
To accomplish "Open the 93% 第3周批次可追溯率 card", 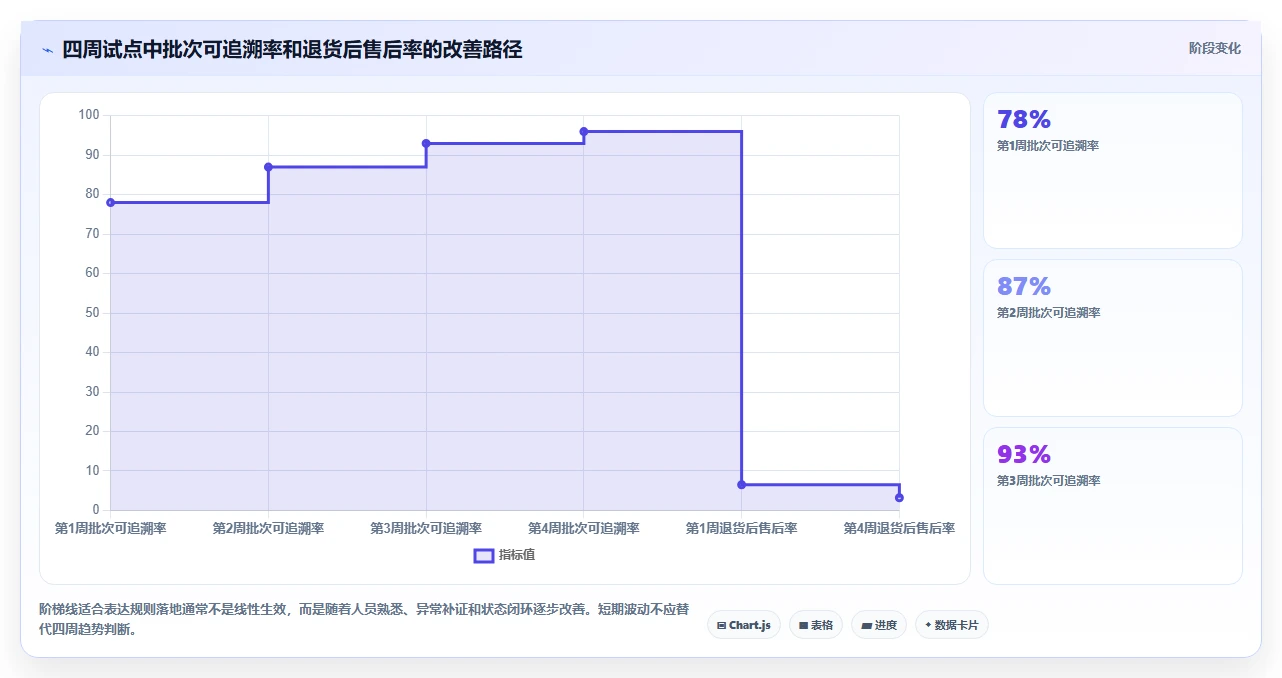I will (x=1113, y=506).
